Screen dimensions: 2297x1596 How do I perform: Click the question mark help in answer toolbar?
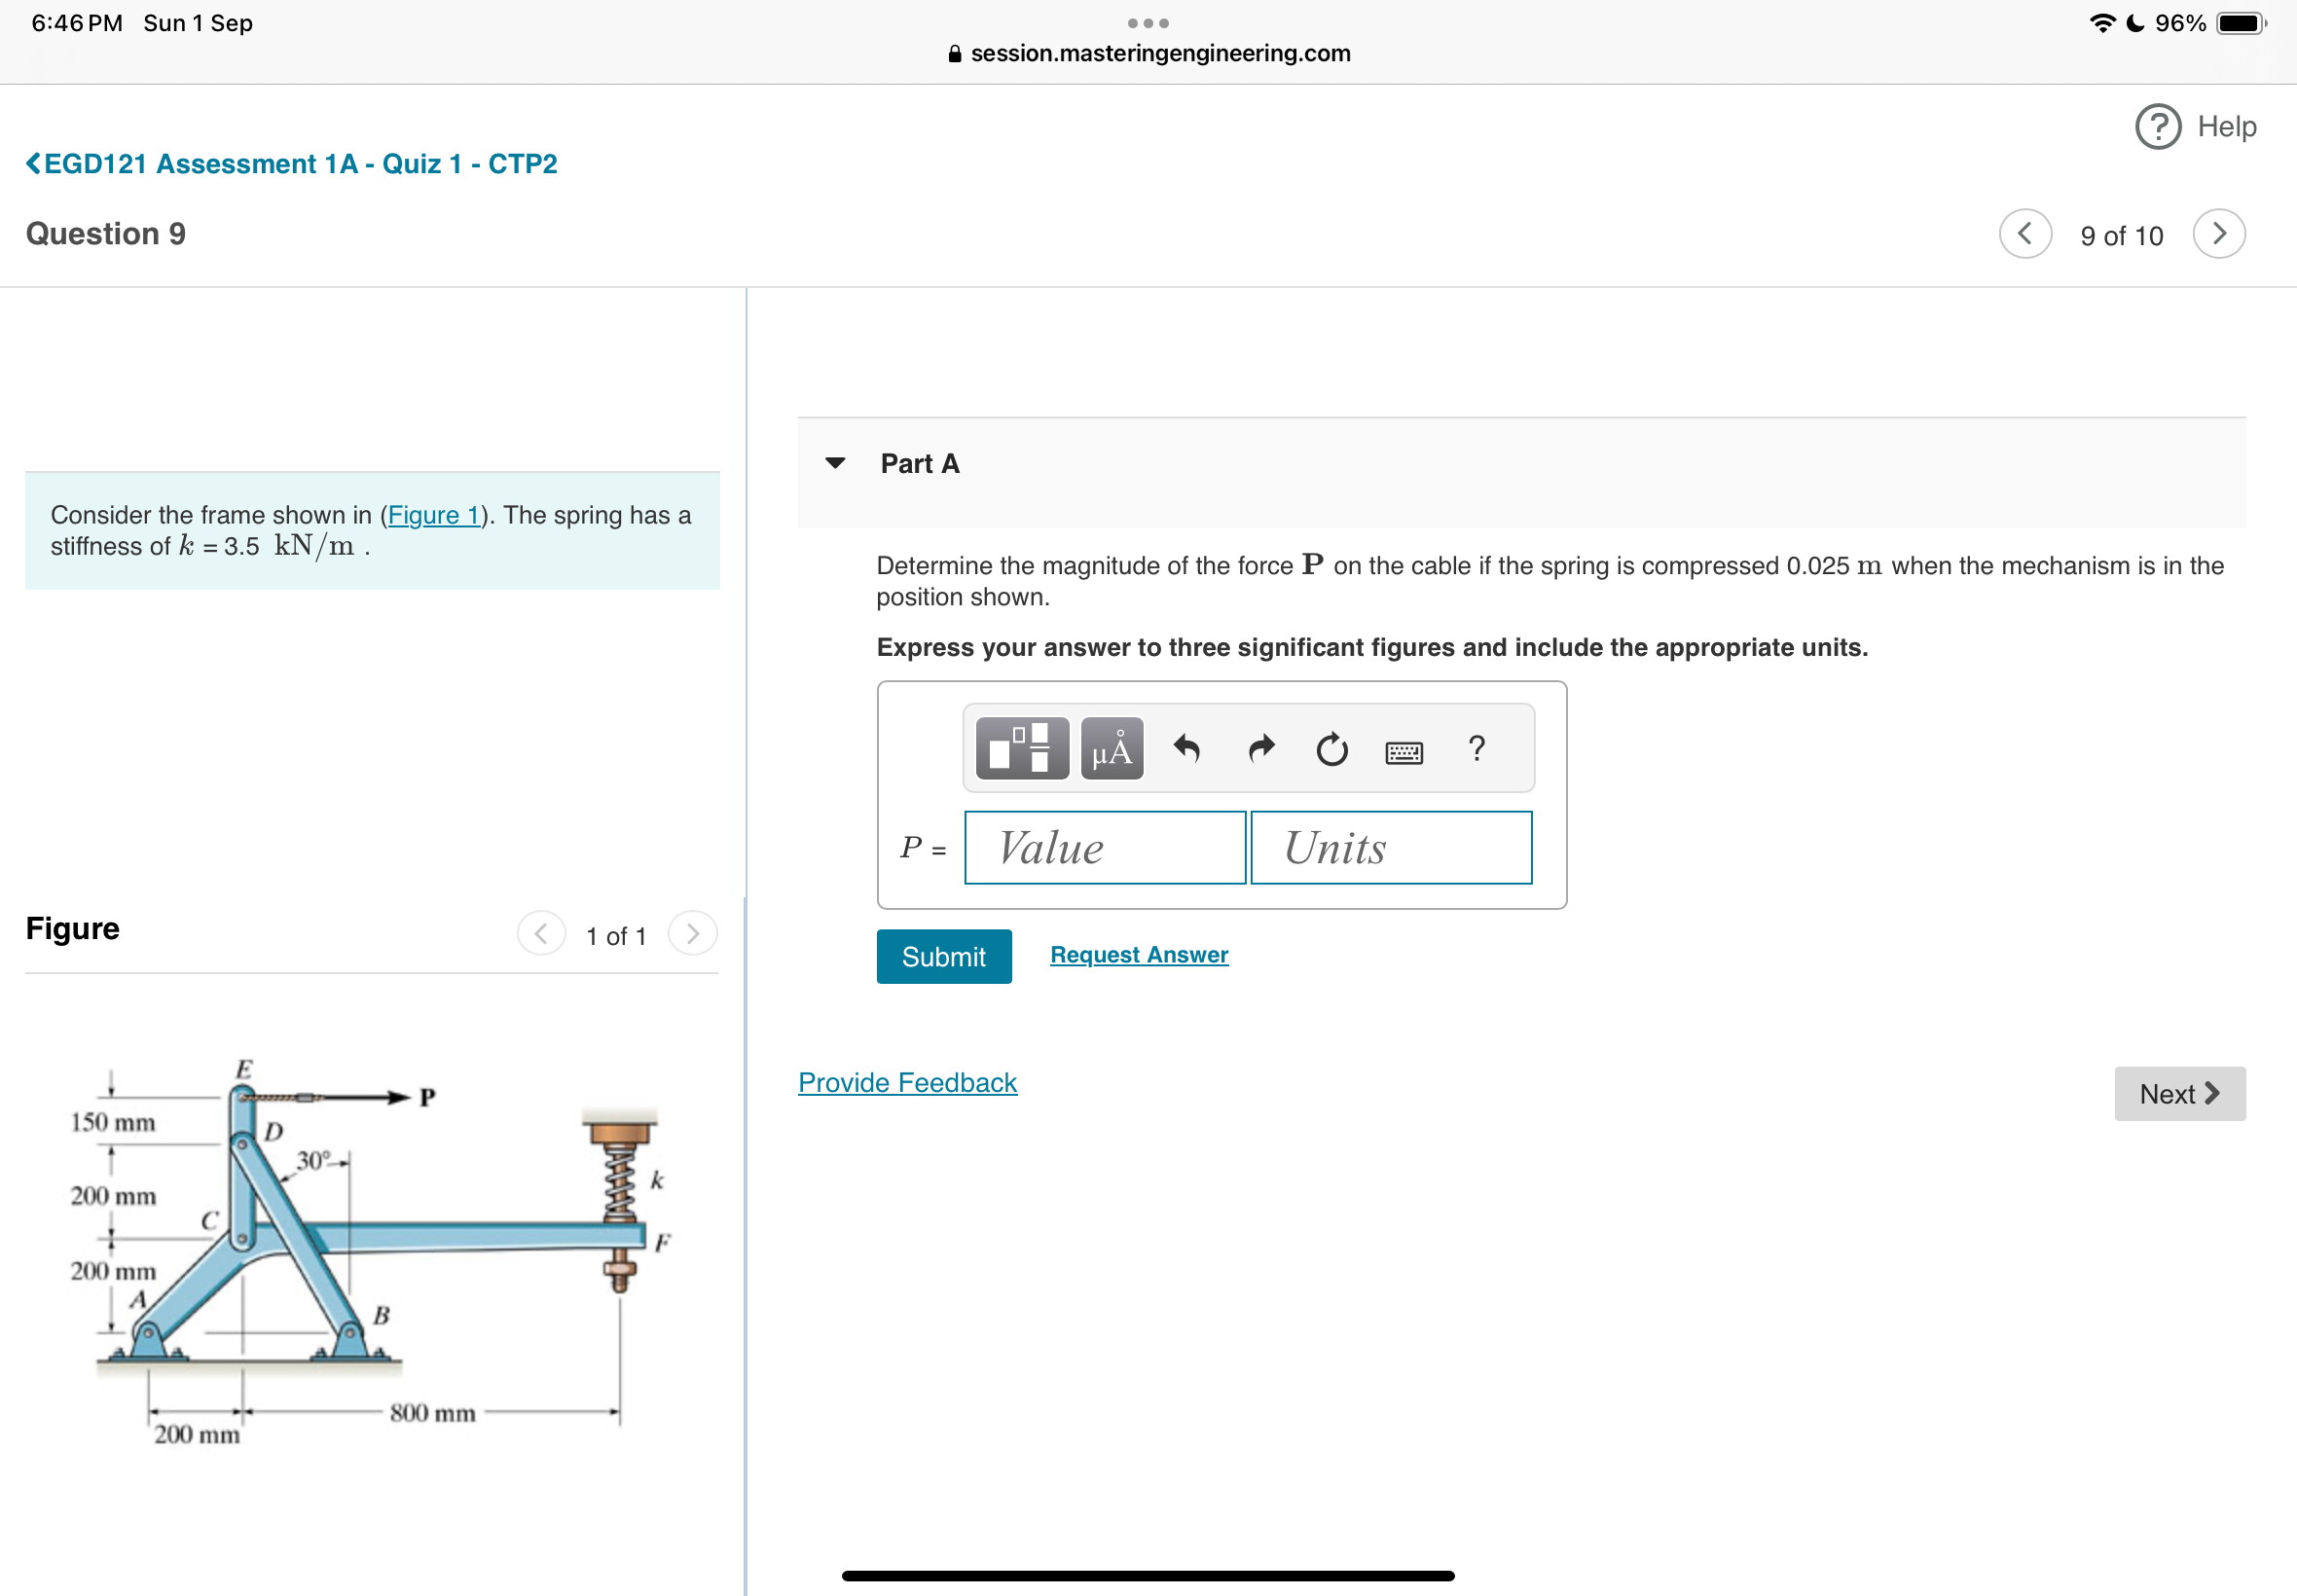pos(1476,748)
